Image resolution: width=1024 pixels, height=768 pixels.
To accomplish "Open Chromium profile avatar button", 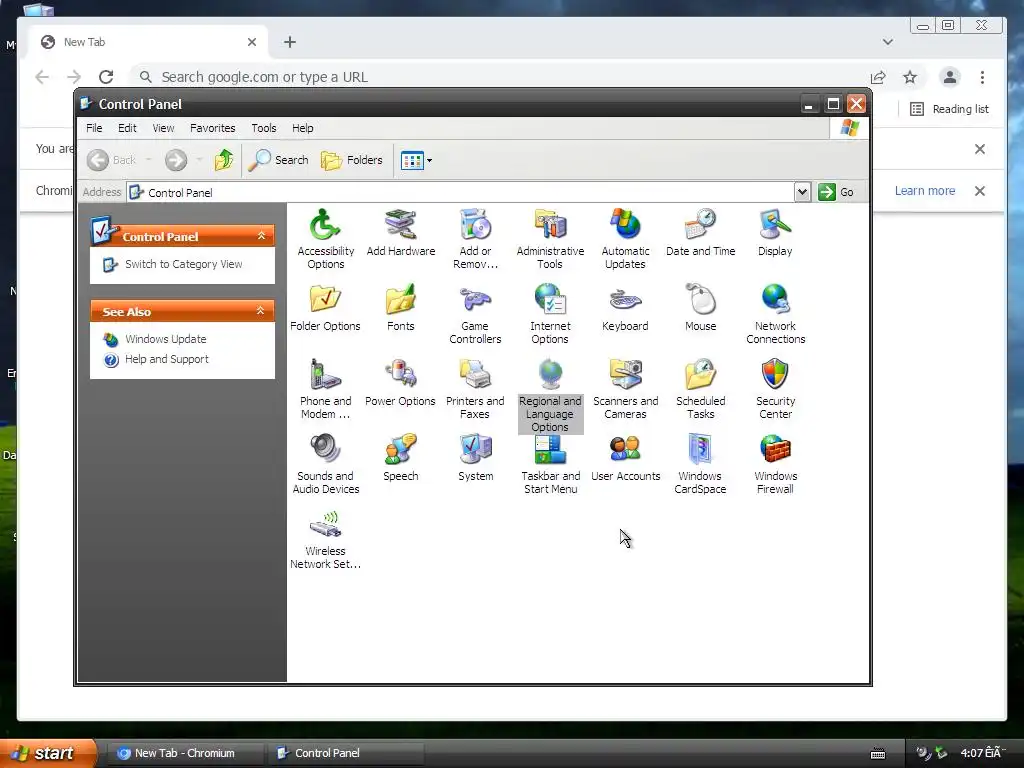I will pyautogui.click(x=950, y=78).
